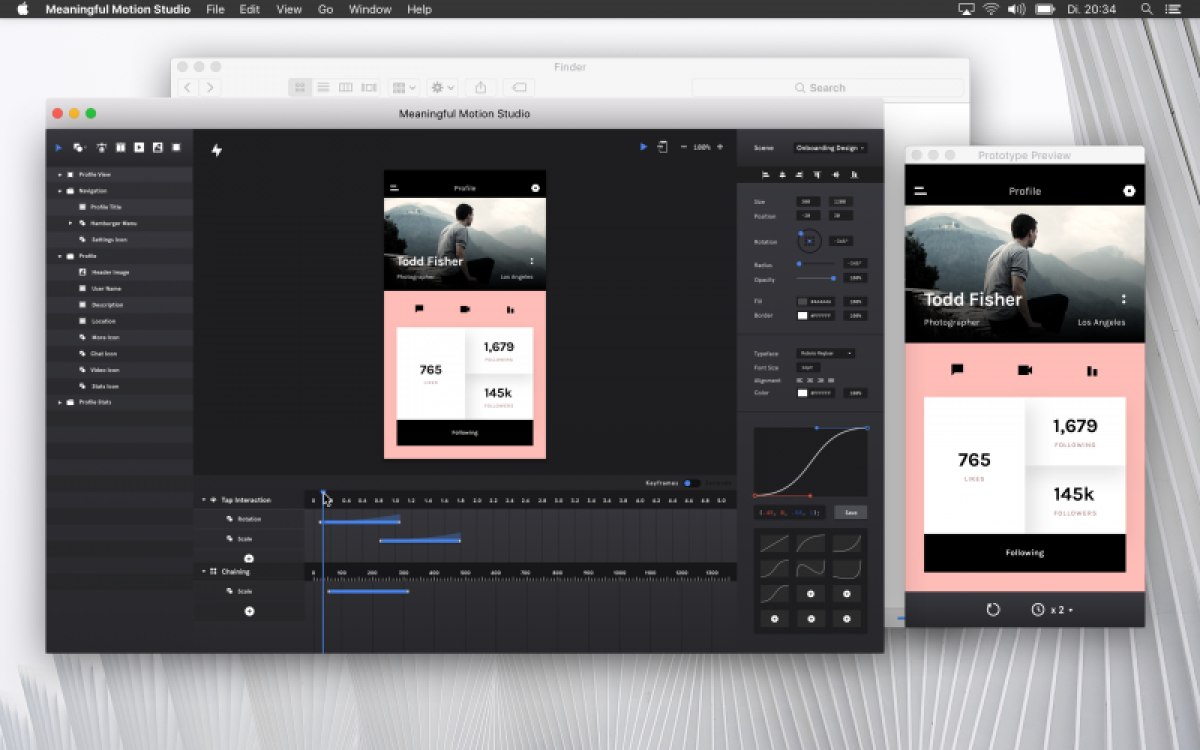Click gear icon in Prototype Preview header
This screenshot has height=750, width=1200.
1129,191
